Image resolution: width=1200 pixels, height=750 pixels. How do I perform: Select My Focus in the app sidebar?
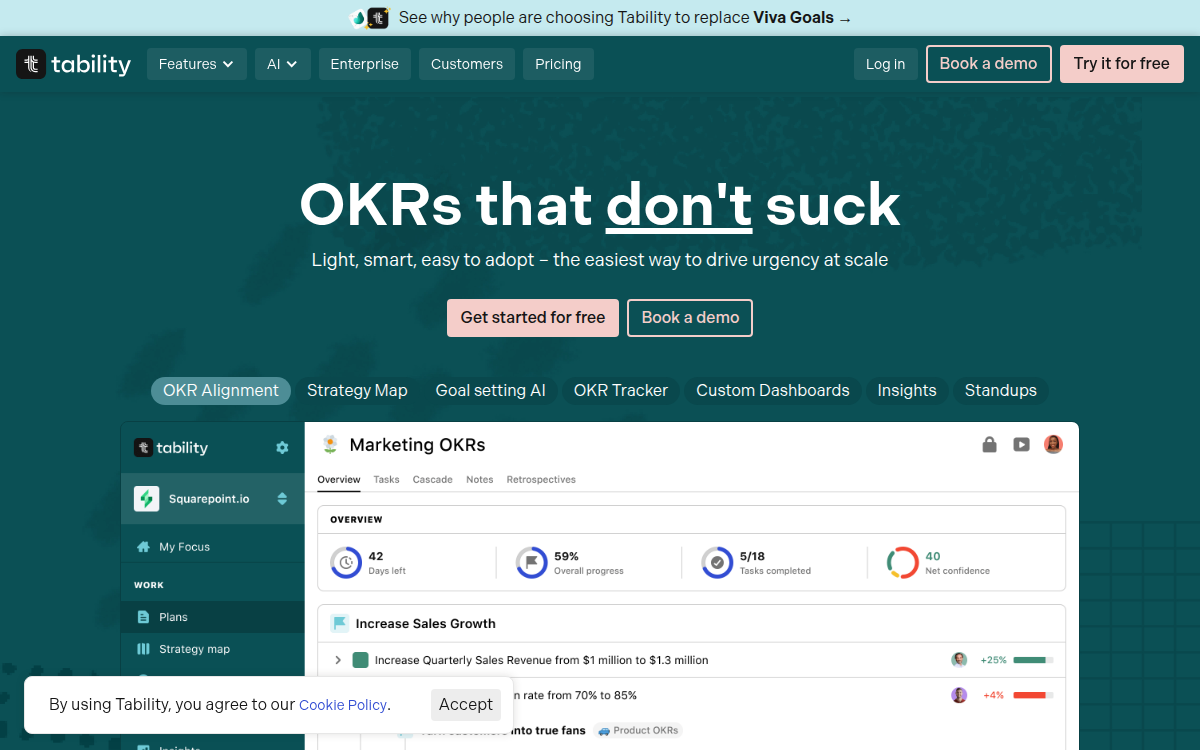213,547
